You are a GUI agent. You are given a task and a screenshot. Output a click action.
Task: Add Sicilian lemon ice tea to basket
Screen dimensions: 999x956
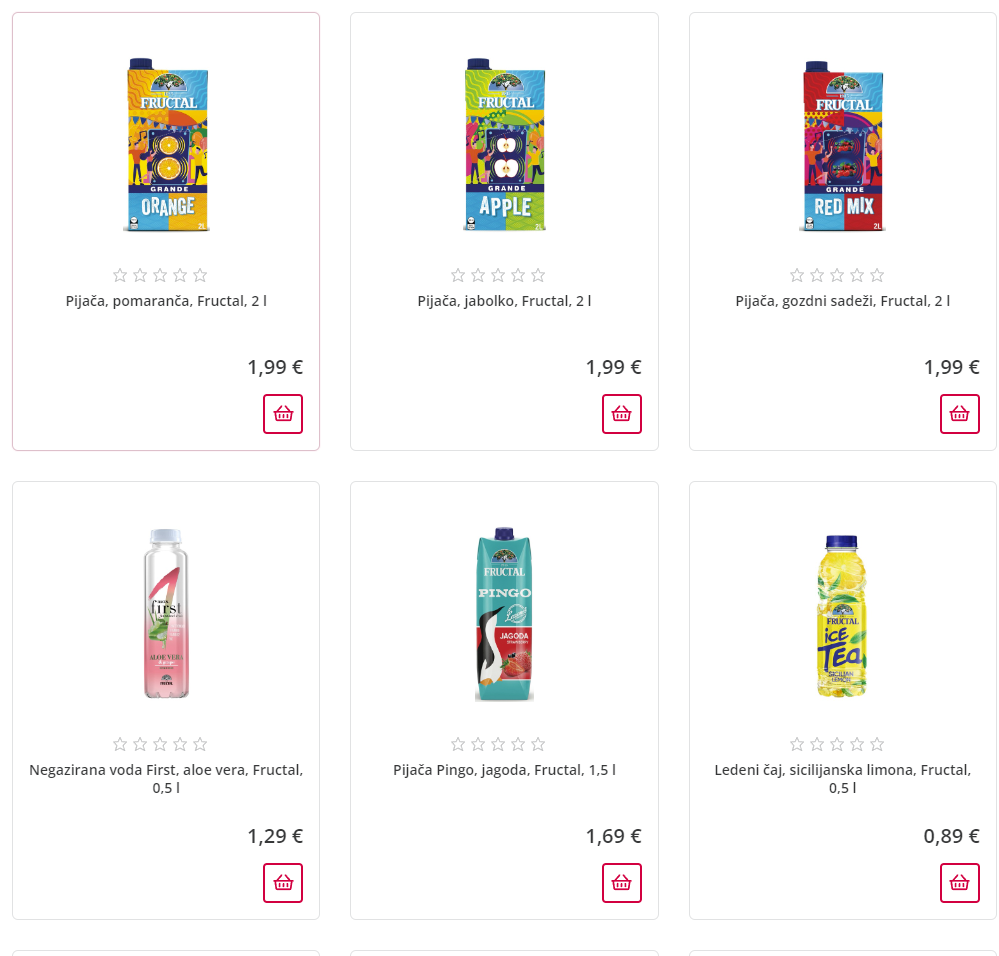coord(960,883)
